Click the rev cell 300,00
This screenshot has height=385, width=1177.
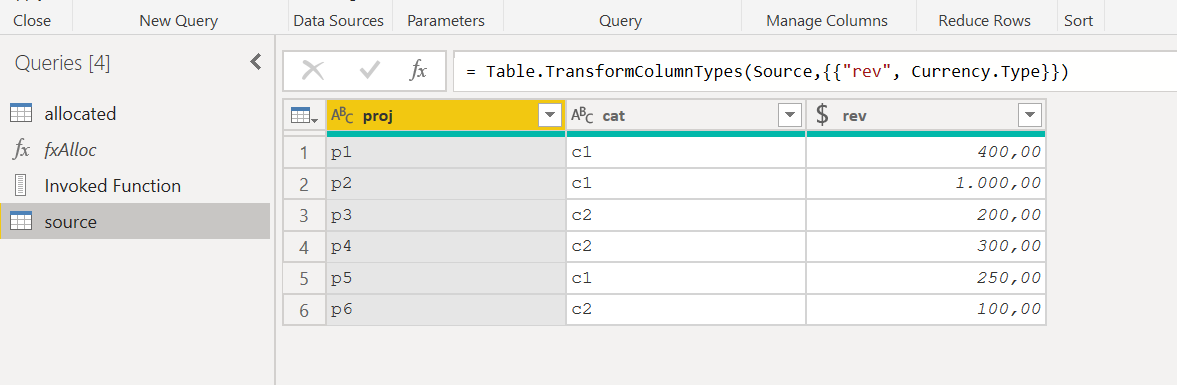click(926, 246)
